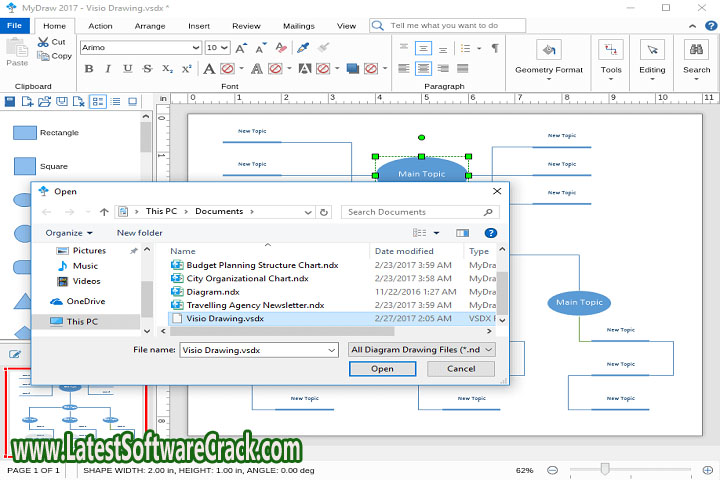This screenshot has width=720, height=480.
Task: Click the zoom slider handle
Action: pyautogui.click(x=605, y=469)
